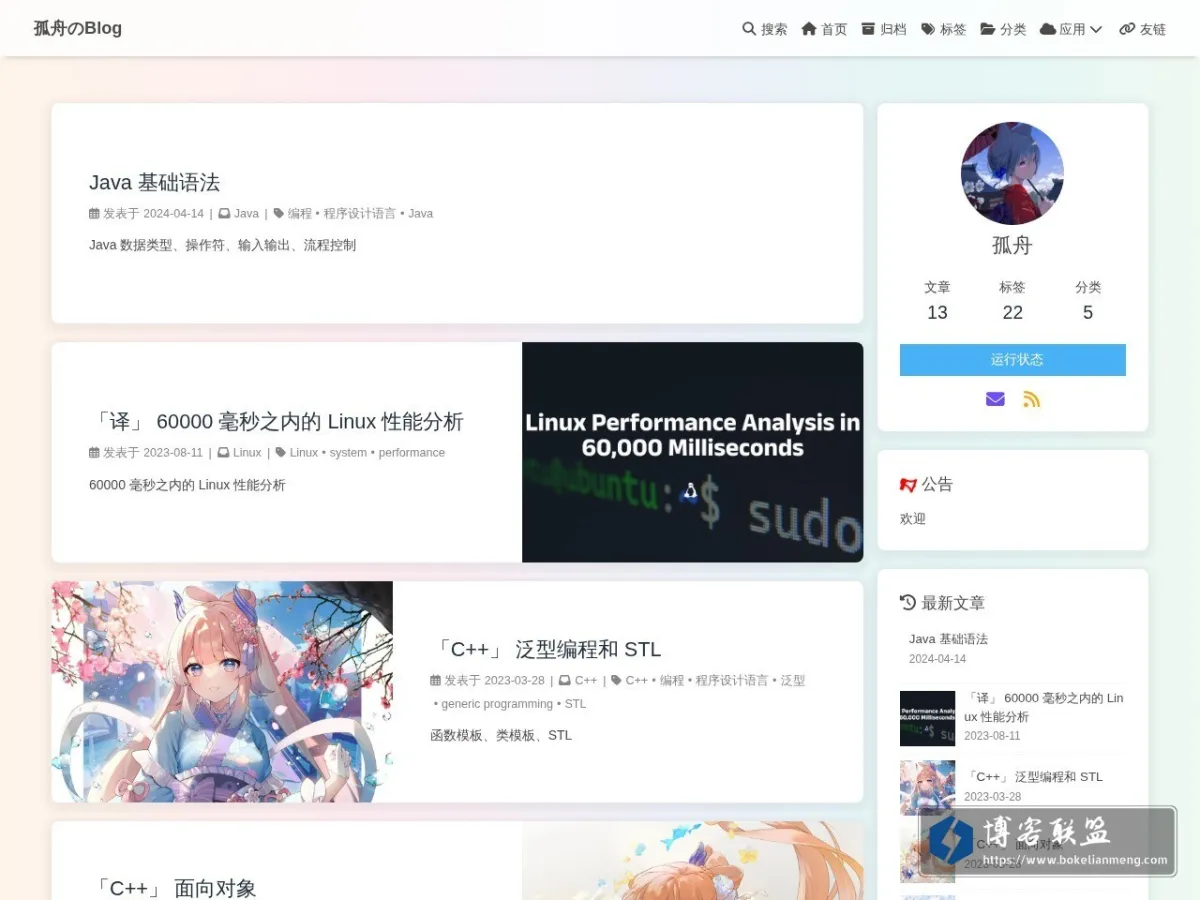Open the 友链 menu item
This screenshot has height=900, width=1200.
pos(1143,29)
